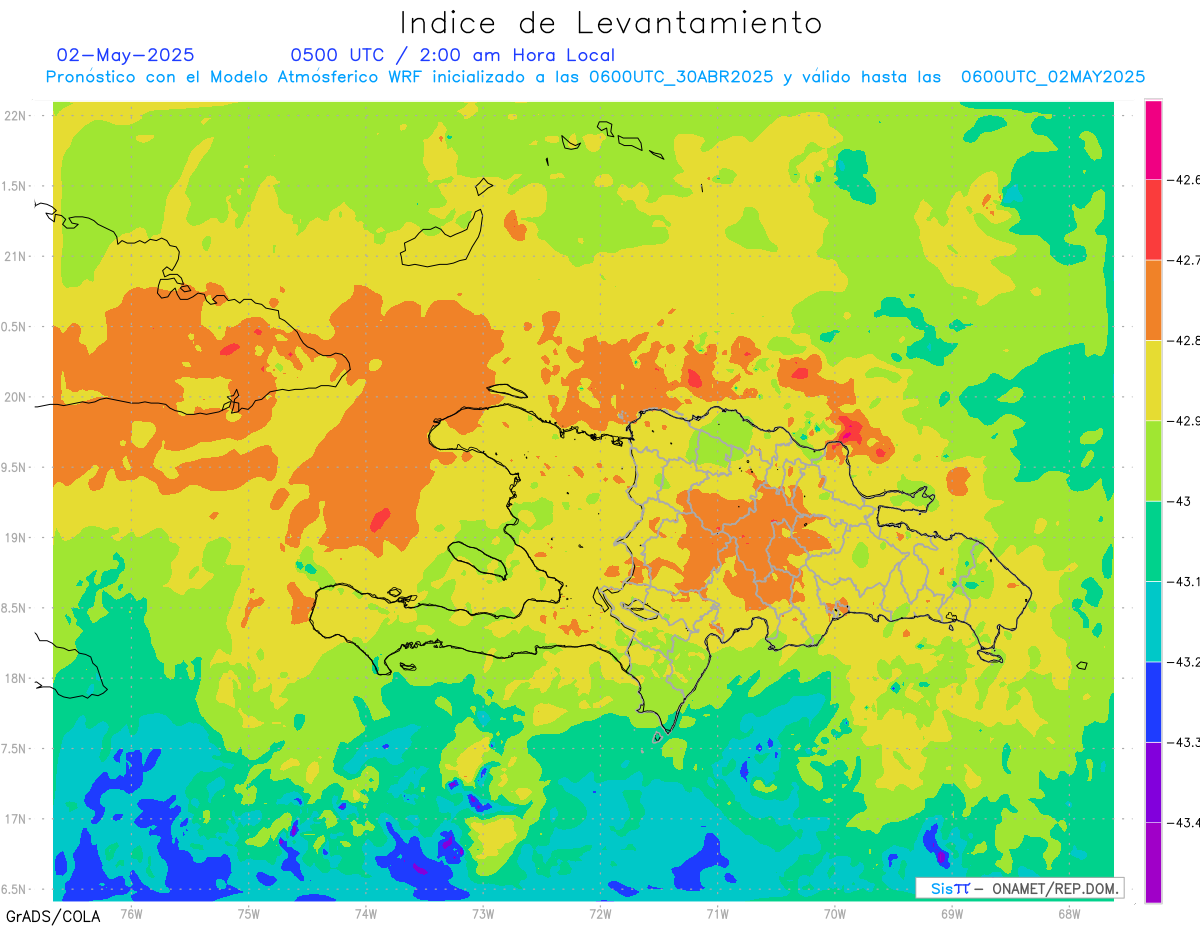Click the '1.5N' latitude label
Image resolution: width=1200 pixels, height=927 pixels.
[13, 186]
